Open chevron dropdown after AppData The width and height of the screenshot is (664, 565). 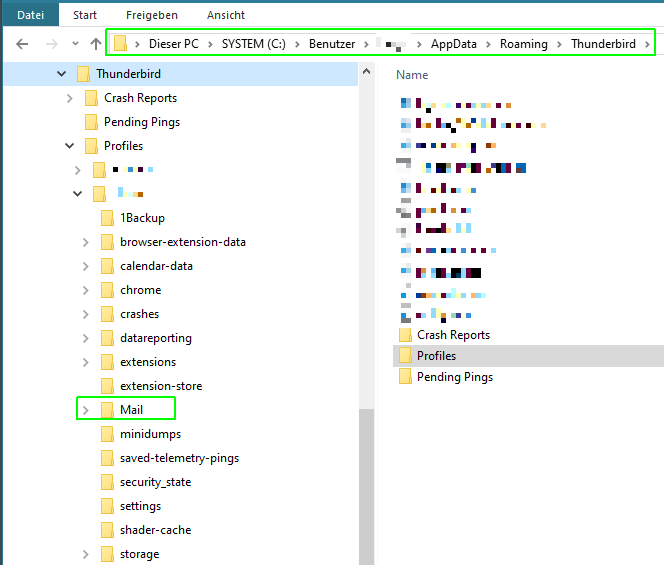(x=488, y=44)
